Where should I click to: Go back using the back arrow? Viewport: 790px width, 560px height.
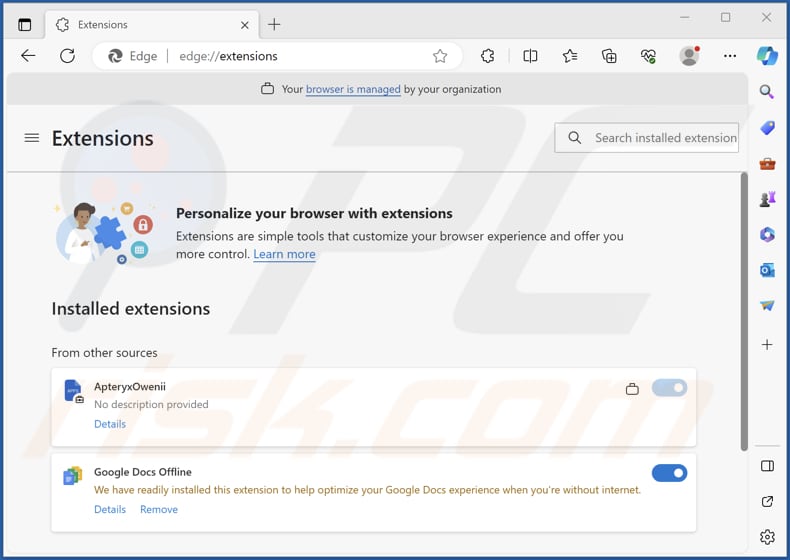coord(28,56)
